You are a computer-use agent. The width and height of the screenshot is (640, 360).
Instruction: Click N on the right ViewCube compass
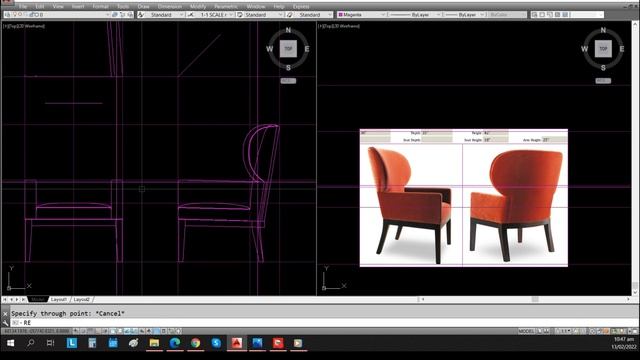pos(603,30)
